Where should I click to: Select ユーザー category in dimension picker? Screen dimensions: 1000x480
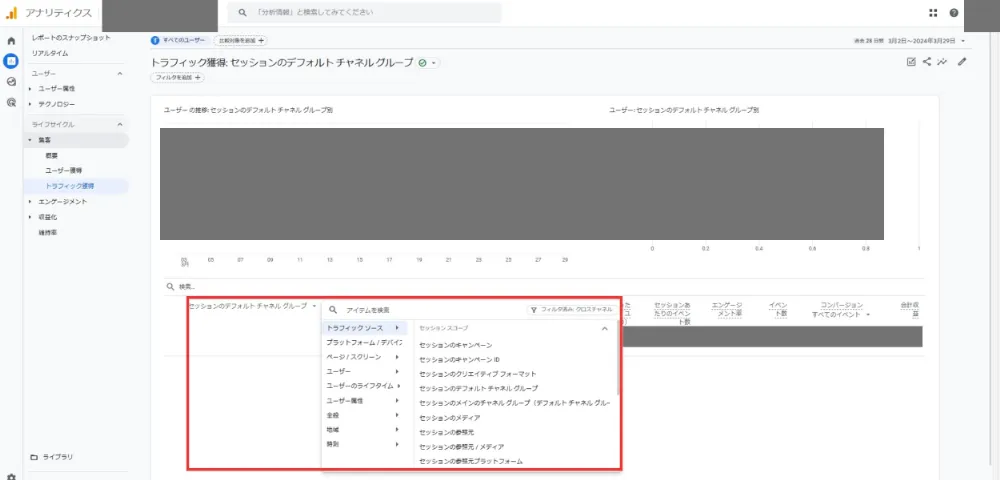pos(364,372)
